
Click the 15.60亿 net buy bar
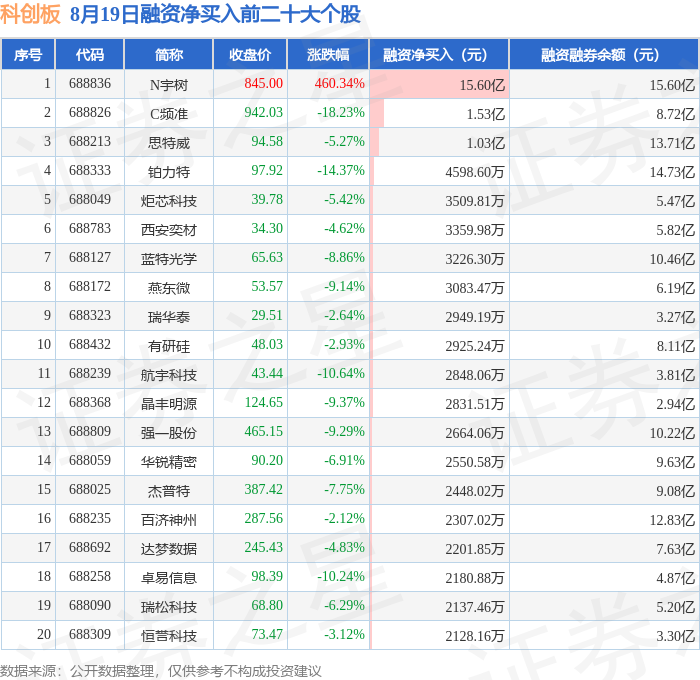[439, 84]
